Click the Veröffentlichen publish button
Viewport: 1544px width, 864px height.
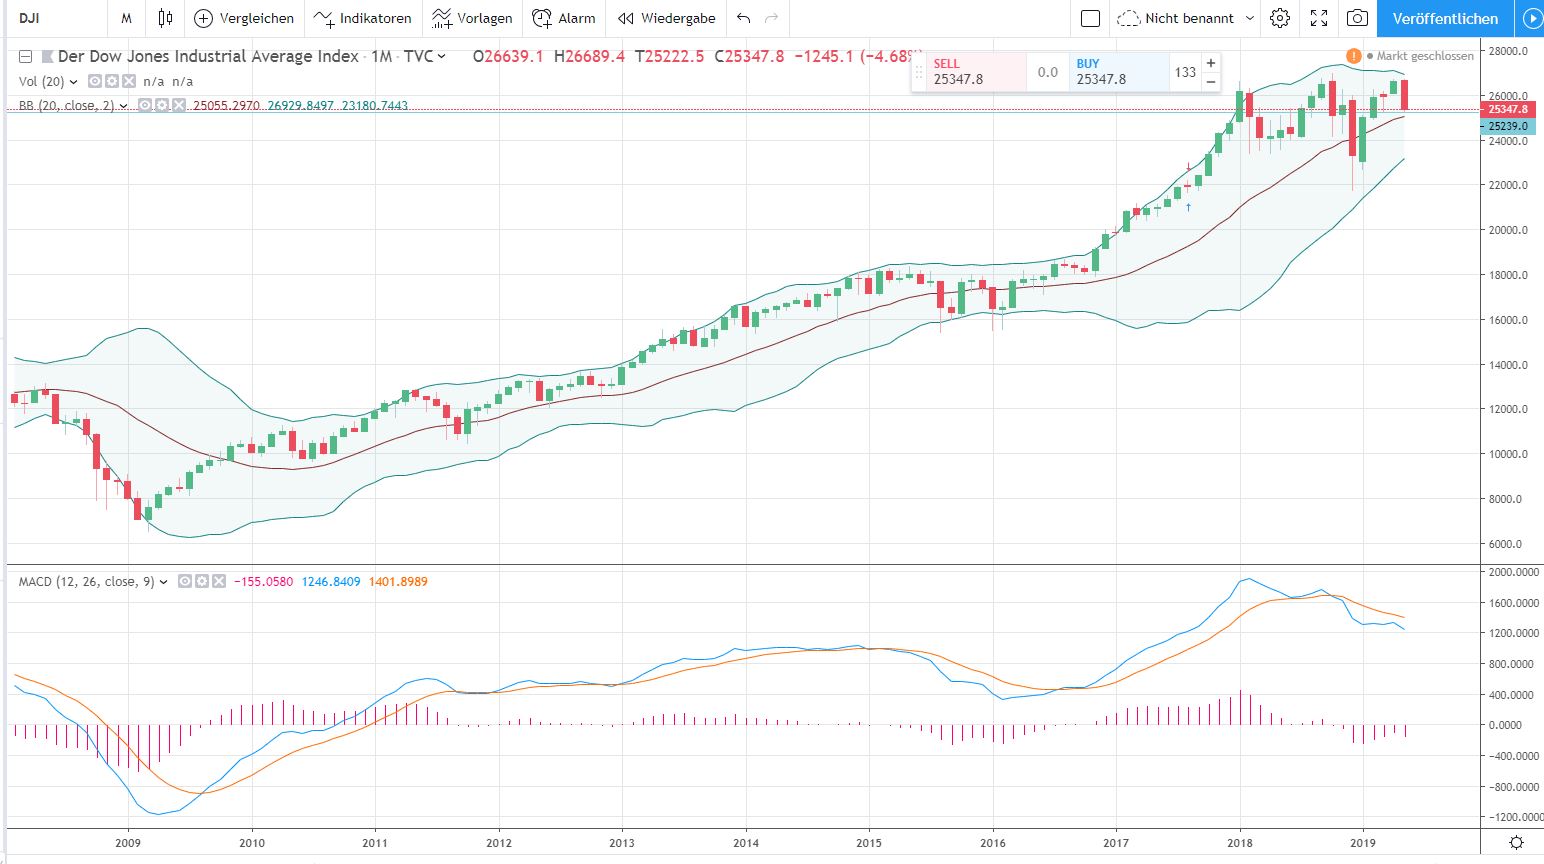1445,18
